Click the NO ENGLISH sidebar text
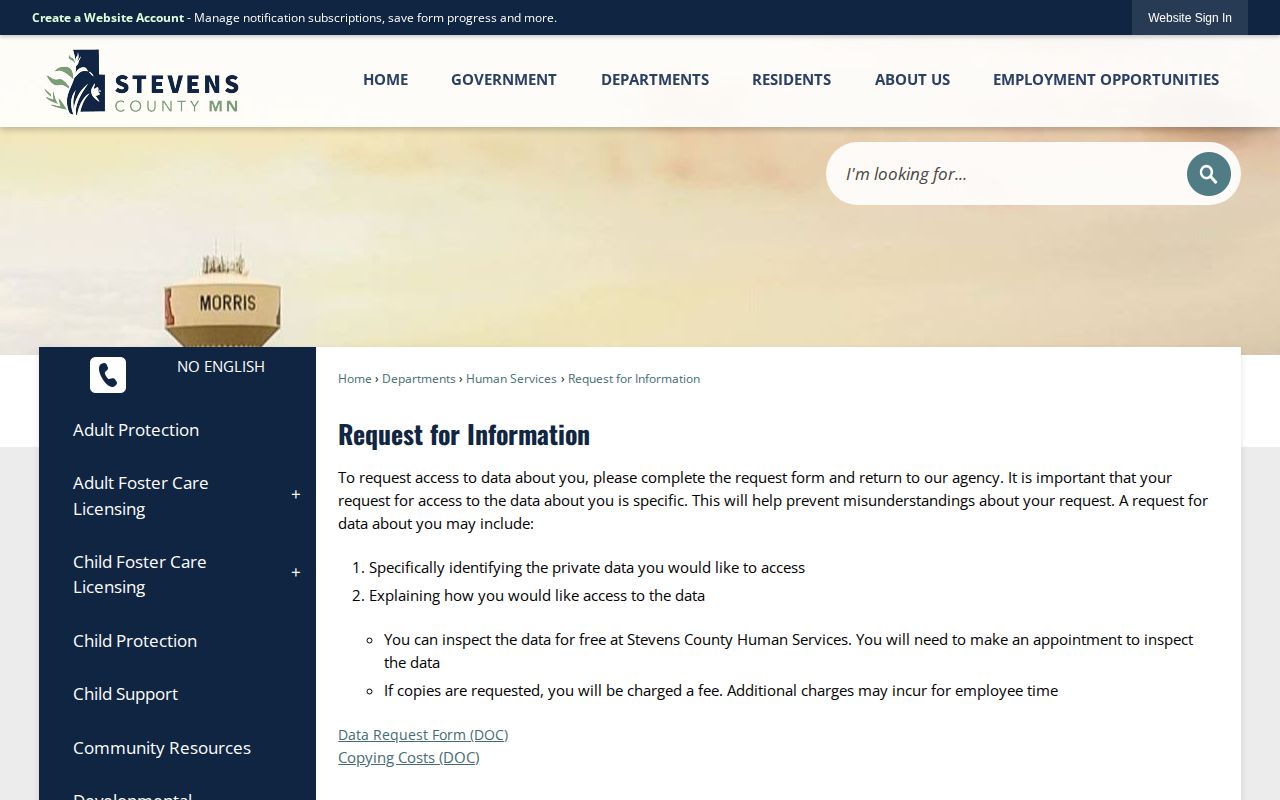The image size is (1280, 800). 221,367
